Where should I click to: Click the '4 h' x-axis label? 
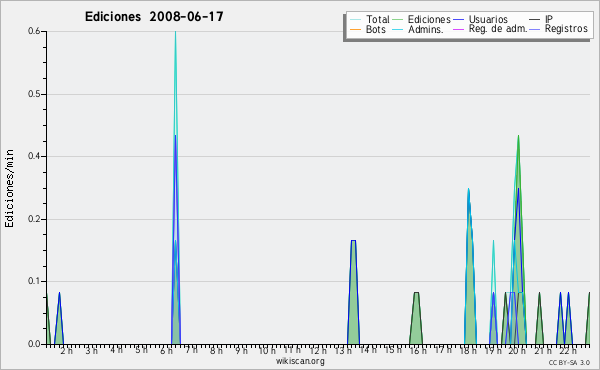click(x=116, y=350)
